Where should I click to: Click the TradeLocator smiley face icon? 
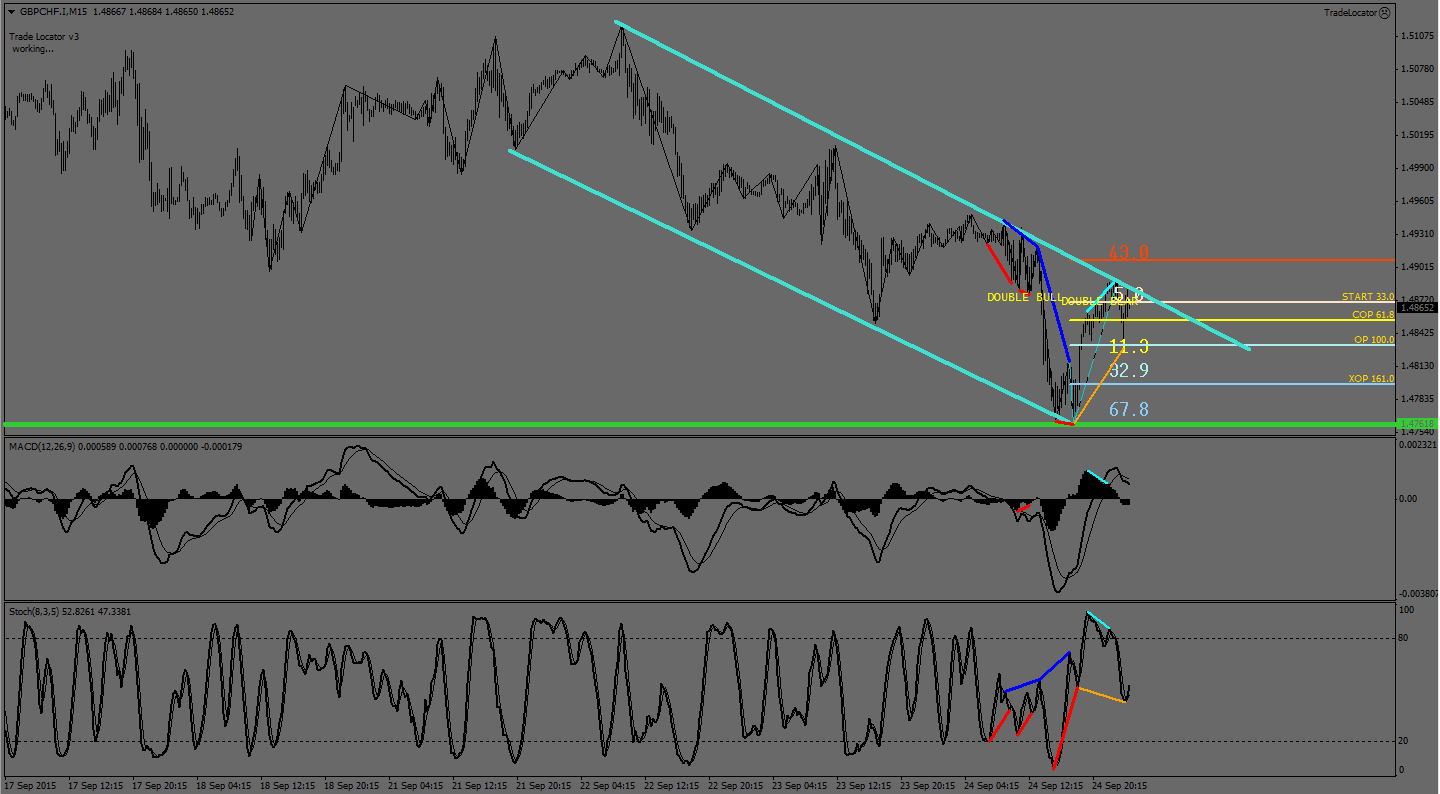pos(1384,13)
